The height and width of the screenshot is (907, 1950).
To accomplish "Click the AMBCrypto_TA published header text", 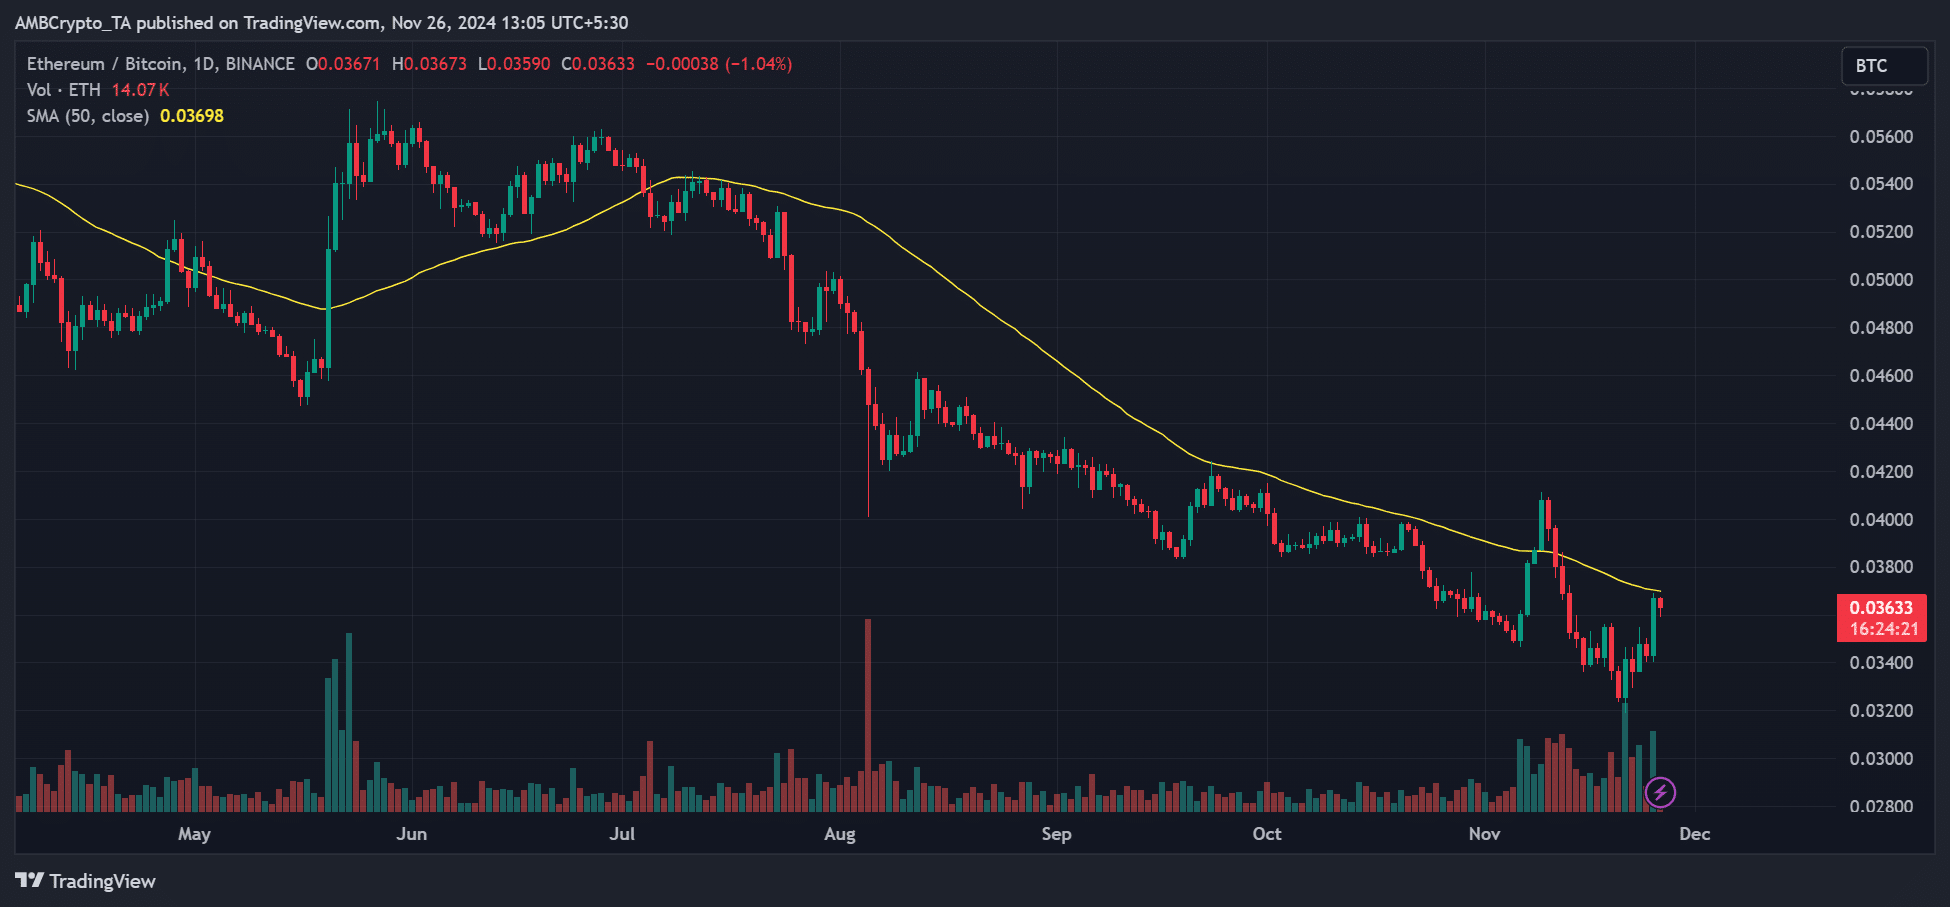I will coord(321,22).
